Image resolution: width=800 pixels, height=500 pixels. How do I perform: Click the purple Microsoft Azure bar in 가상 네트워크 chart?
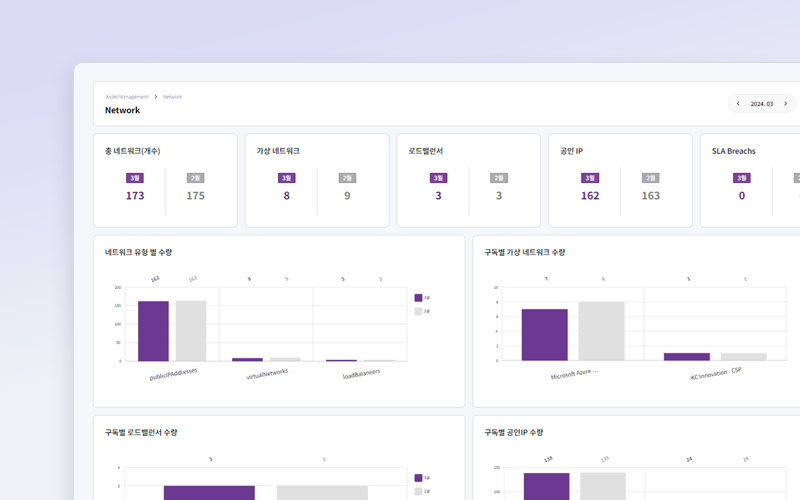click(x=544, y=335)
